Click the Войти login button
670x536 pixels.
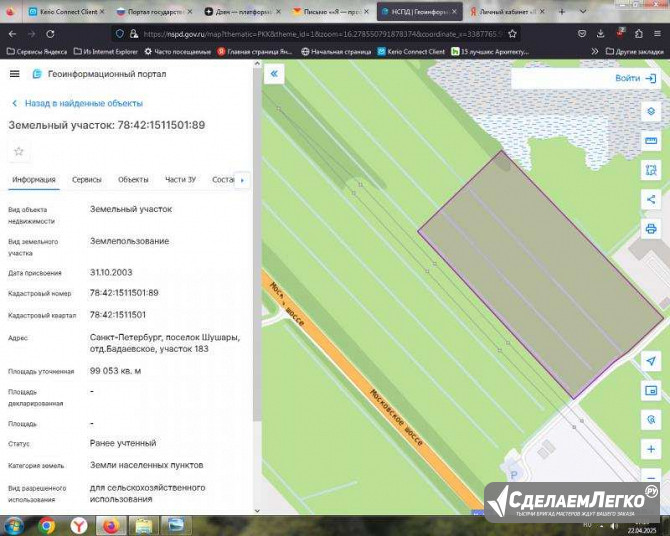point(635,78)
